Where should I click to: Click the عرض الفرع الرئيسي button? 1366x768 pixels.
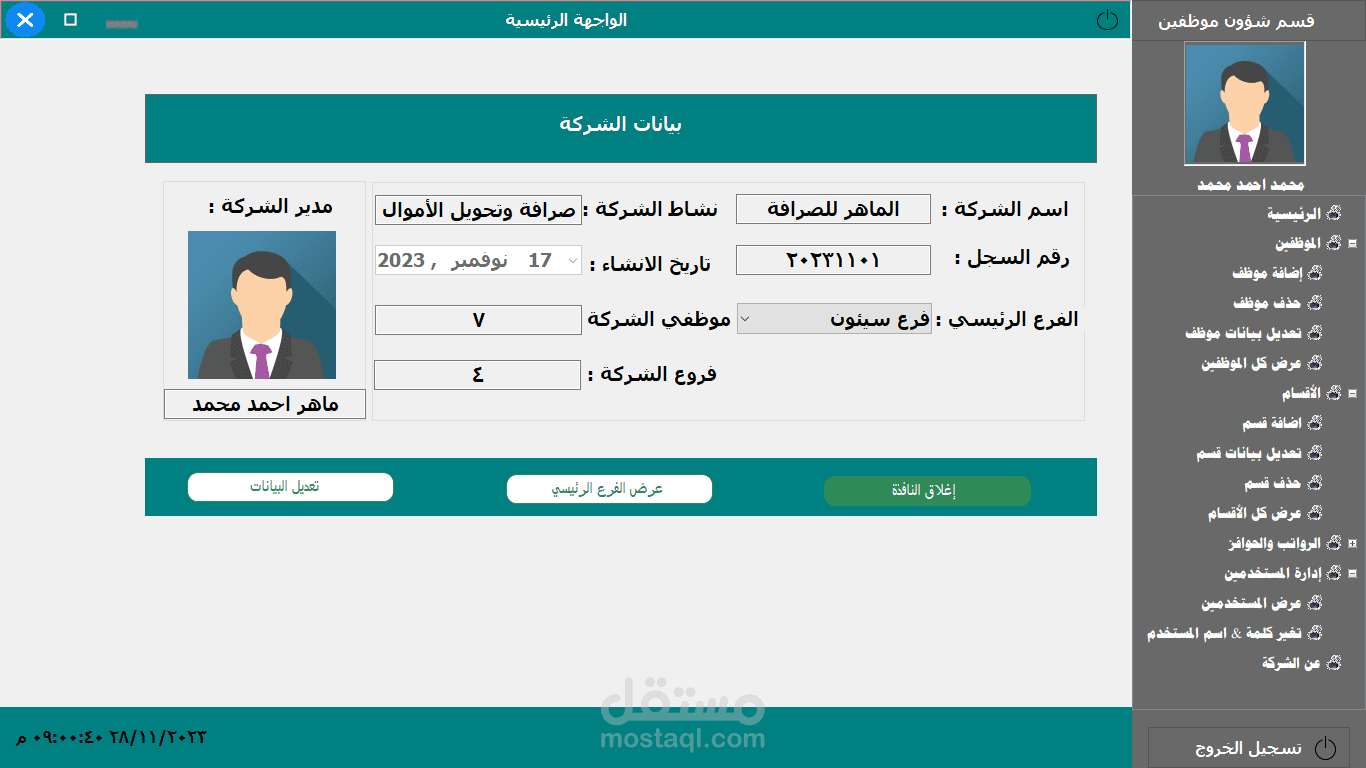609,489
